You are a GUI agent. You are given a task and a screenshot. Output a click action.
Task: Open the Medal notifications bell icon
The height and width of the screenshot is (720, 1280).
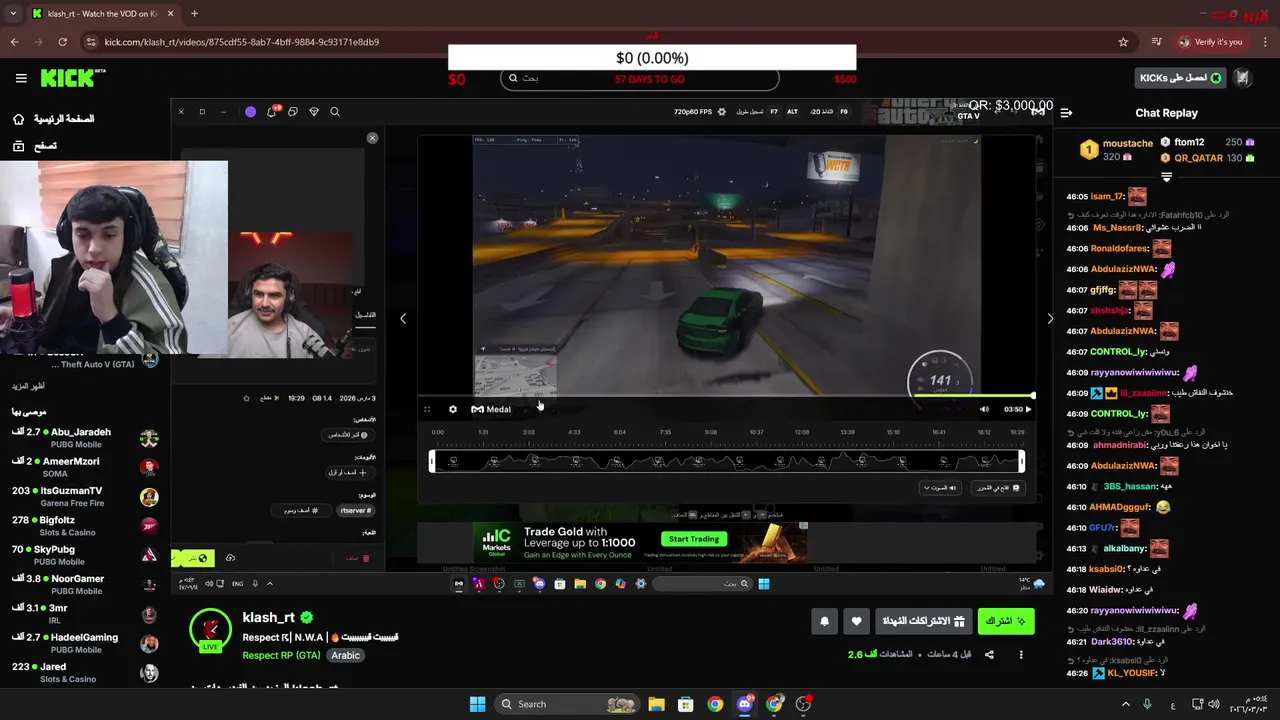pos(272,112)
